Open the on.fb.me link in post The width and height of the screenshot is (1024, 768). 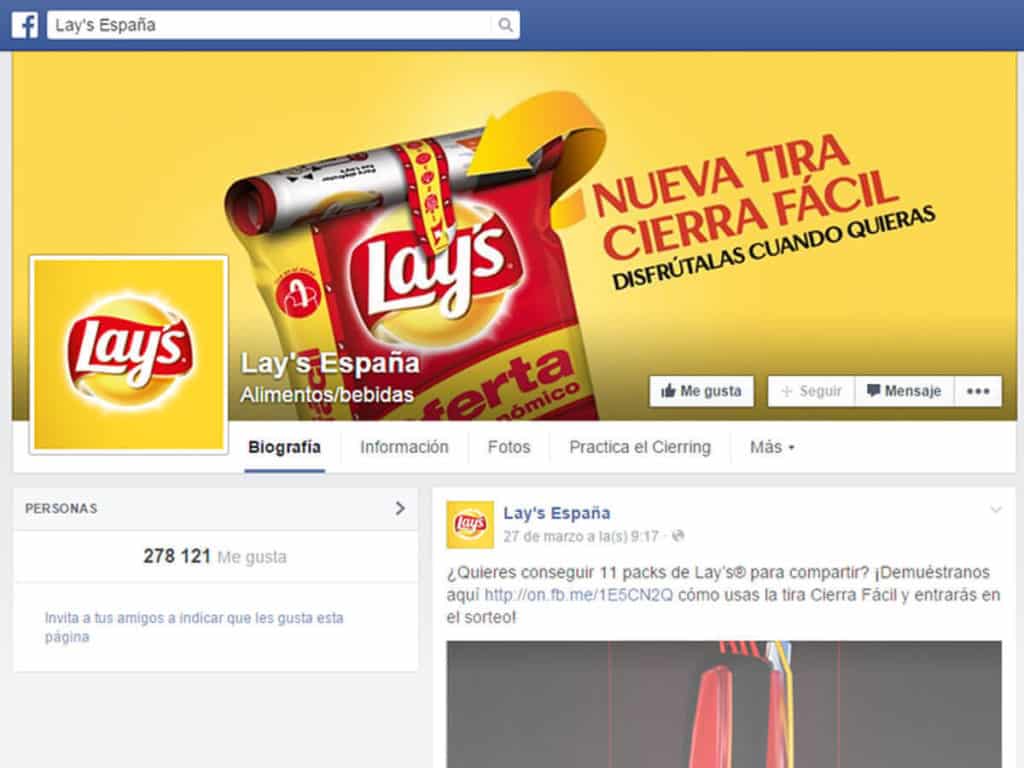(x=578, y=595)
